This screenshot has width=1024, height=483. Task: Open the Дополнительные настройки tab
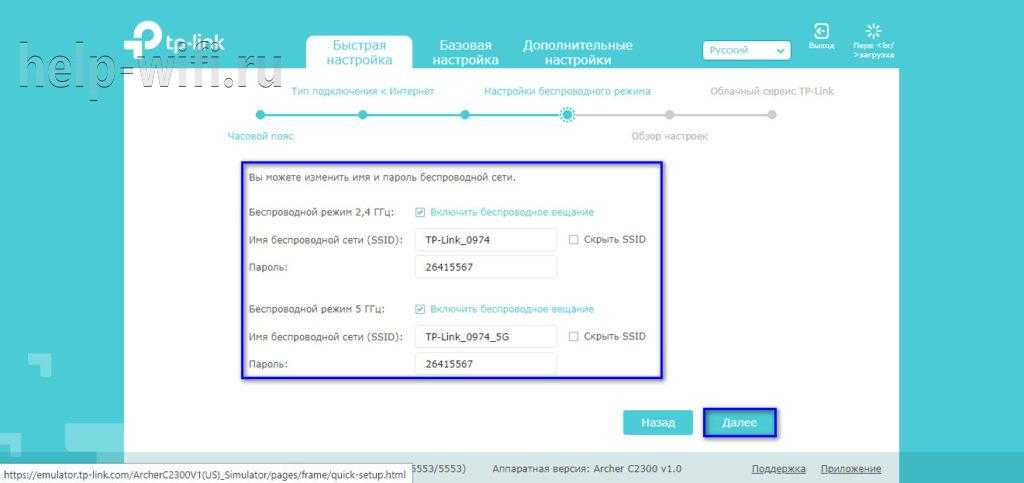click(x=577, y=52)
